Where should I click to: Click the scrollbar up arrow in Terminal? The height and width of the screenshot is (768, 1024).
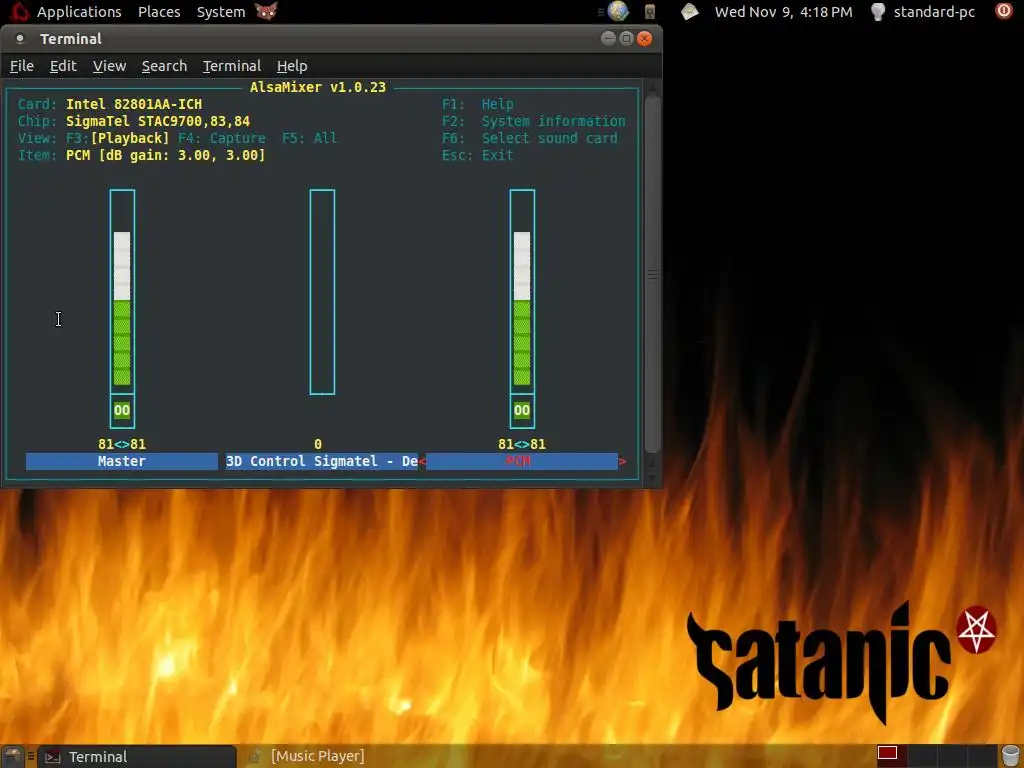pos(652,87)
